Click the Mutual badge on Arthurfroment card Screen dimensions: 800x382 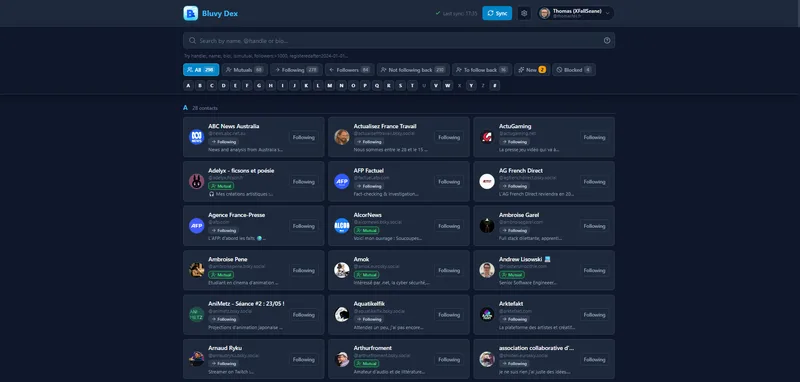pos(366,364)
